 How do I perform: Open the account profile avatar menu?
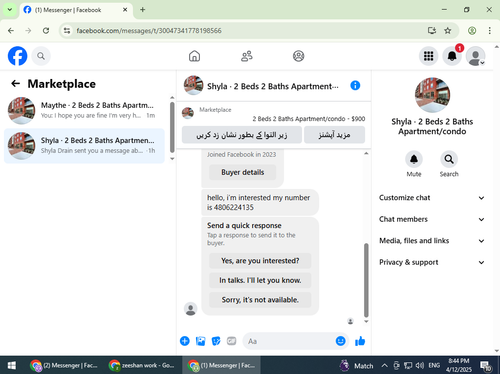point(475,56)
